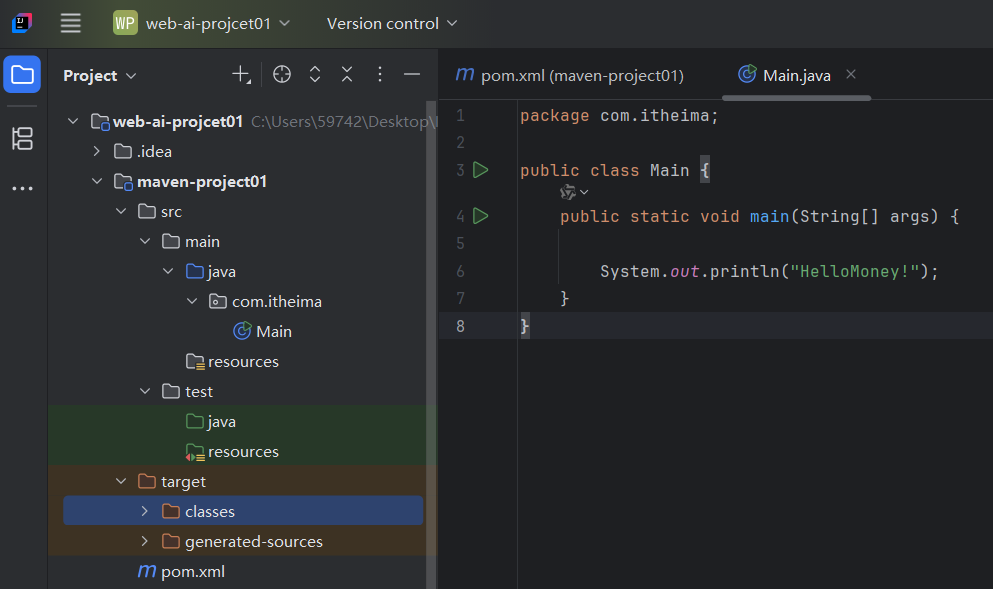Toggle the Project tool window folder button
993x589 pixels.
[22, 75]
